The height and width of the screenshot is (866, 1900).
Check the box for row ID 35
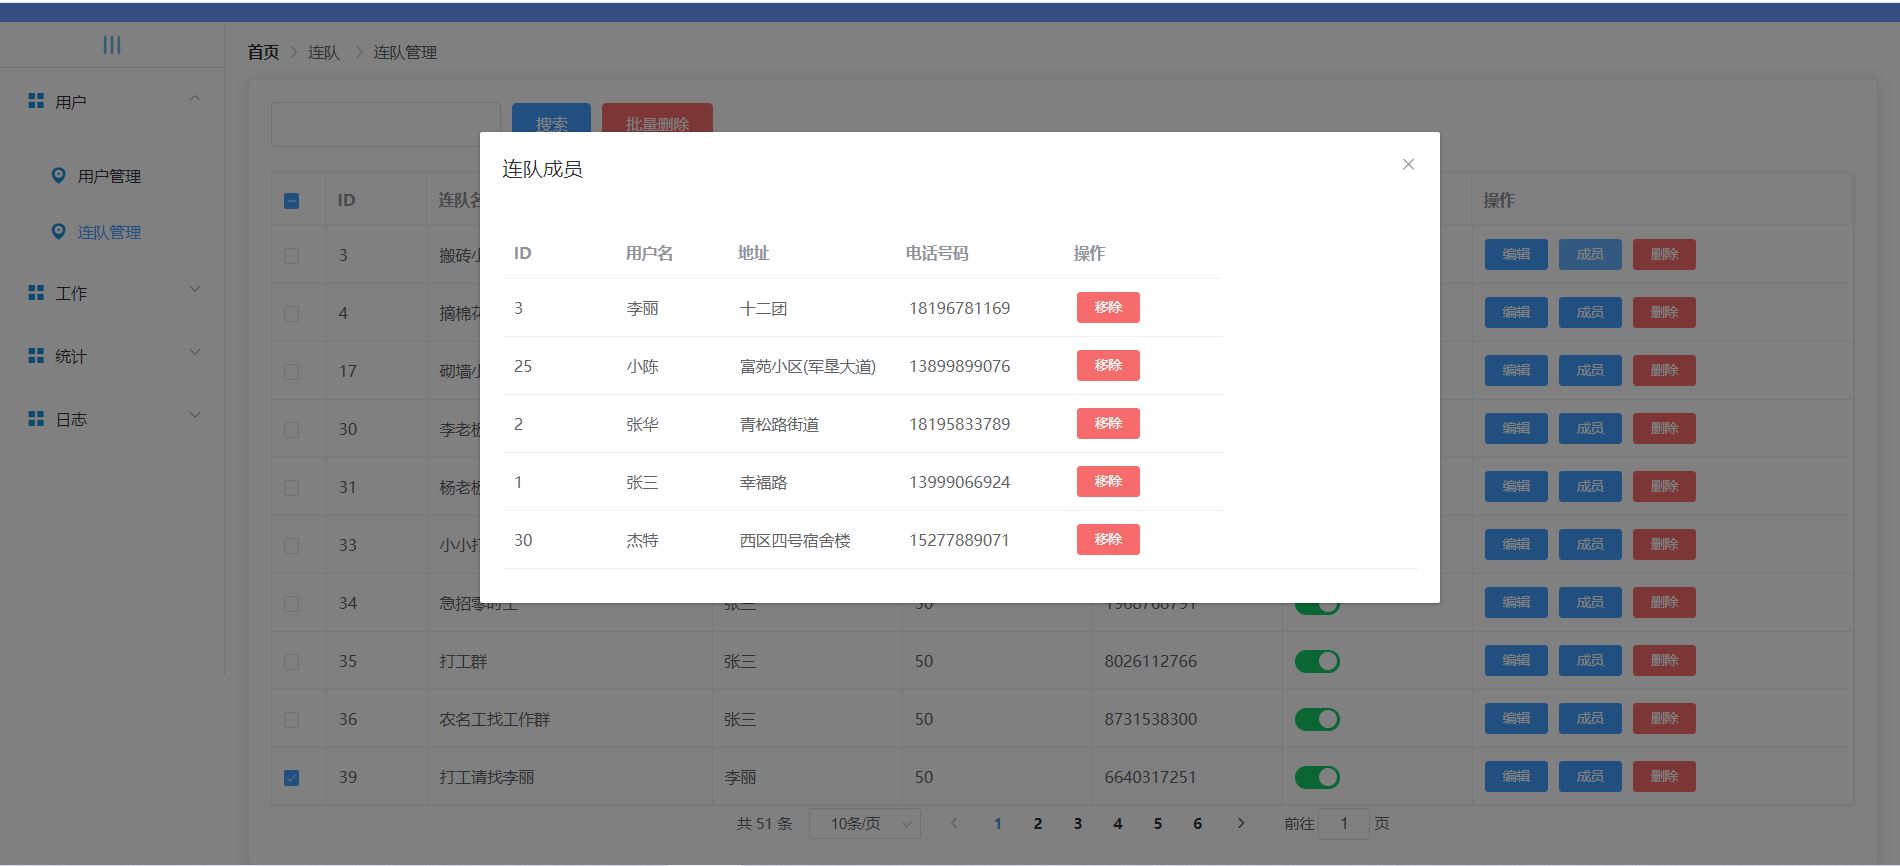click(x=291, y=662)
